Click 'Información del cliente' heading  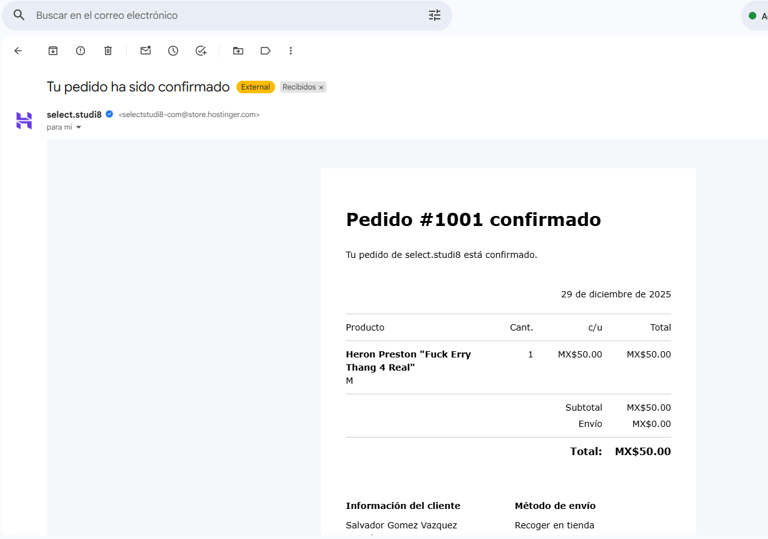coord(403,506)
